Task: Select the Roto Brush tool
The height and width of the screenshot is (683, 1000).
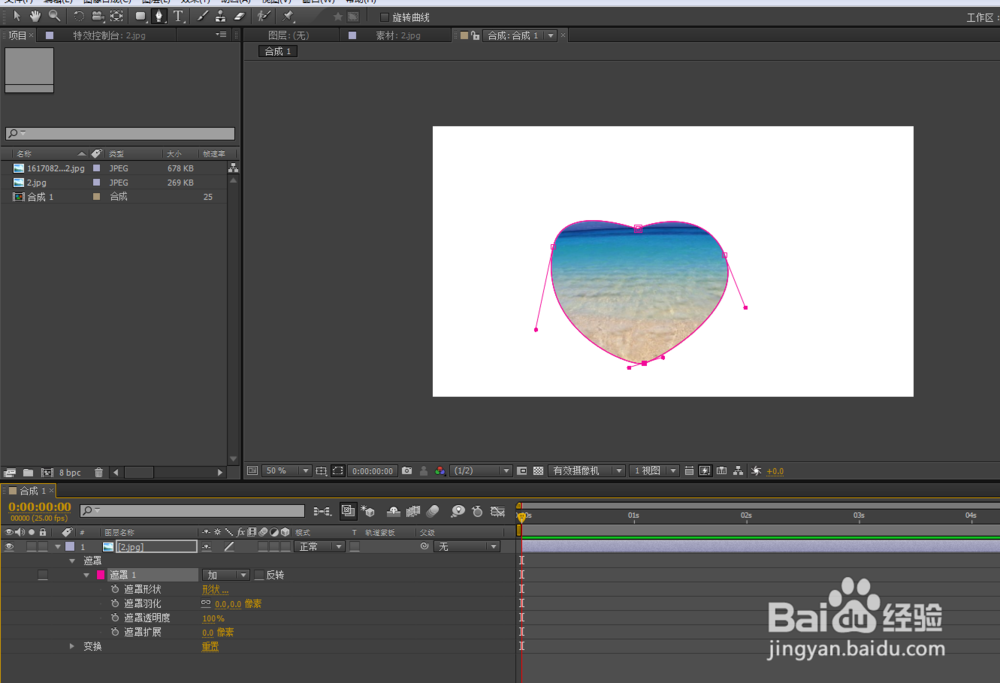Action: tap(263, 16)
